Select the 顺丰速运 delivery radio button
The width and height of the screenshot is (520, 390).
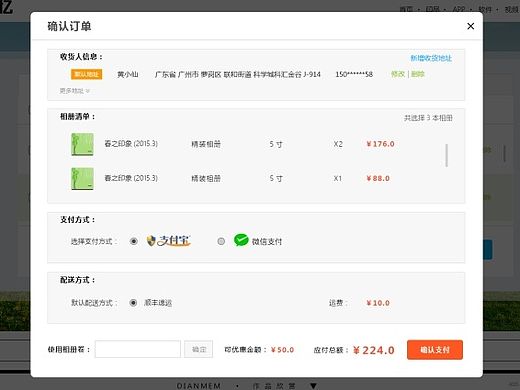(133, 303)
